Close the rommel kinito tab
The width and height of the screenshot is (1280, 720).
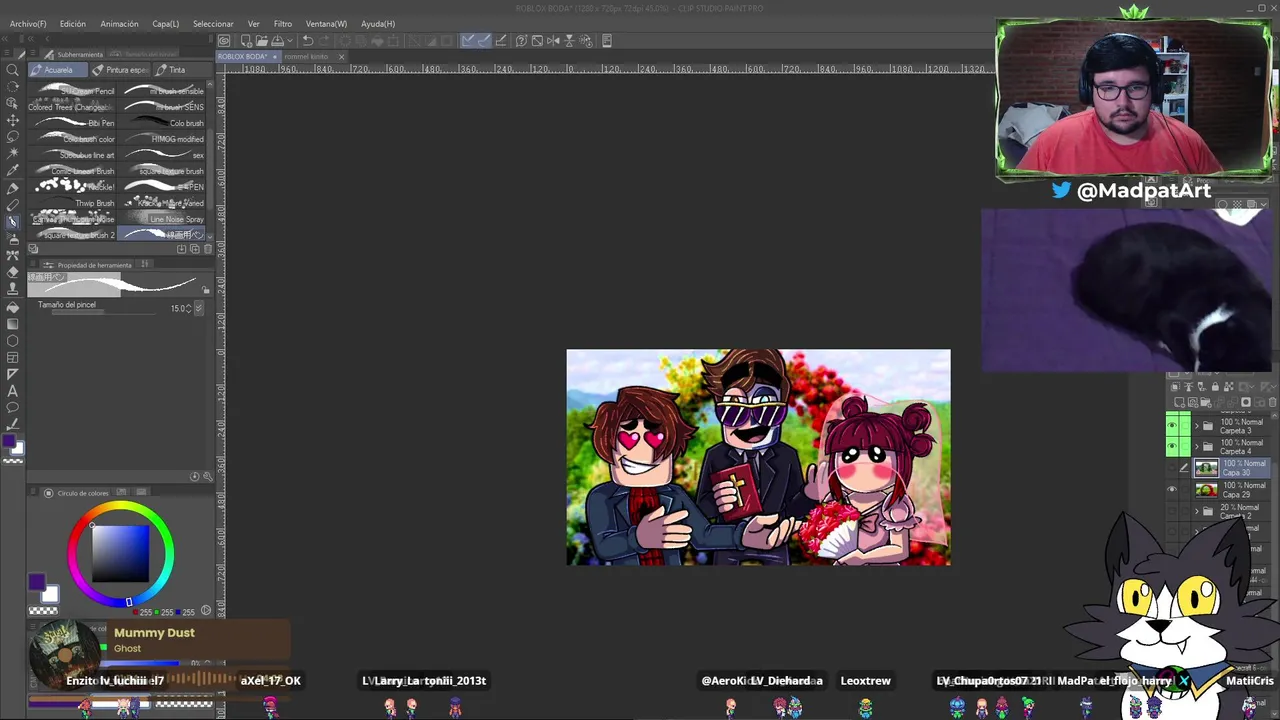tap(341, 57)
